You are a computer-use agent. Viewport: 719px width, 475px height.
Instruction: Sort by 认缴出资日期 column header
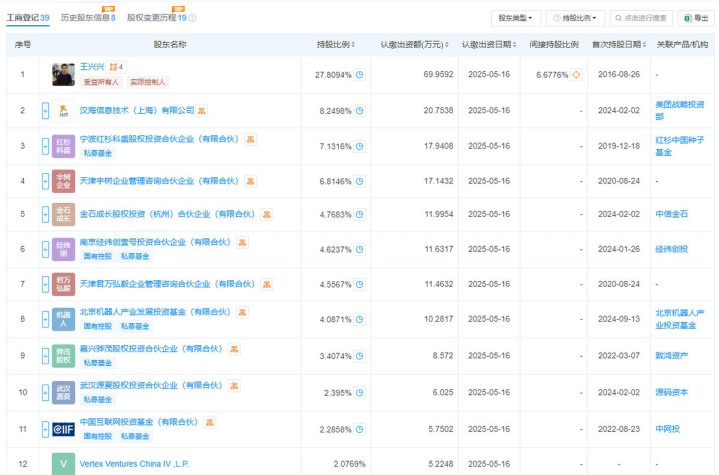pos(489,44)
